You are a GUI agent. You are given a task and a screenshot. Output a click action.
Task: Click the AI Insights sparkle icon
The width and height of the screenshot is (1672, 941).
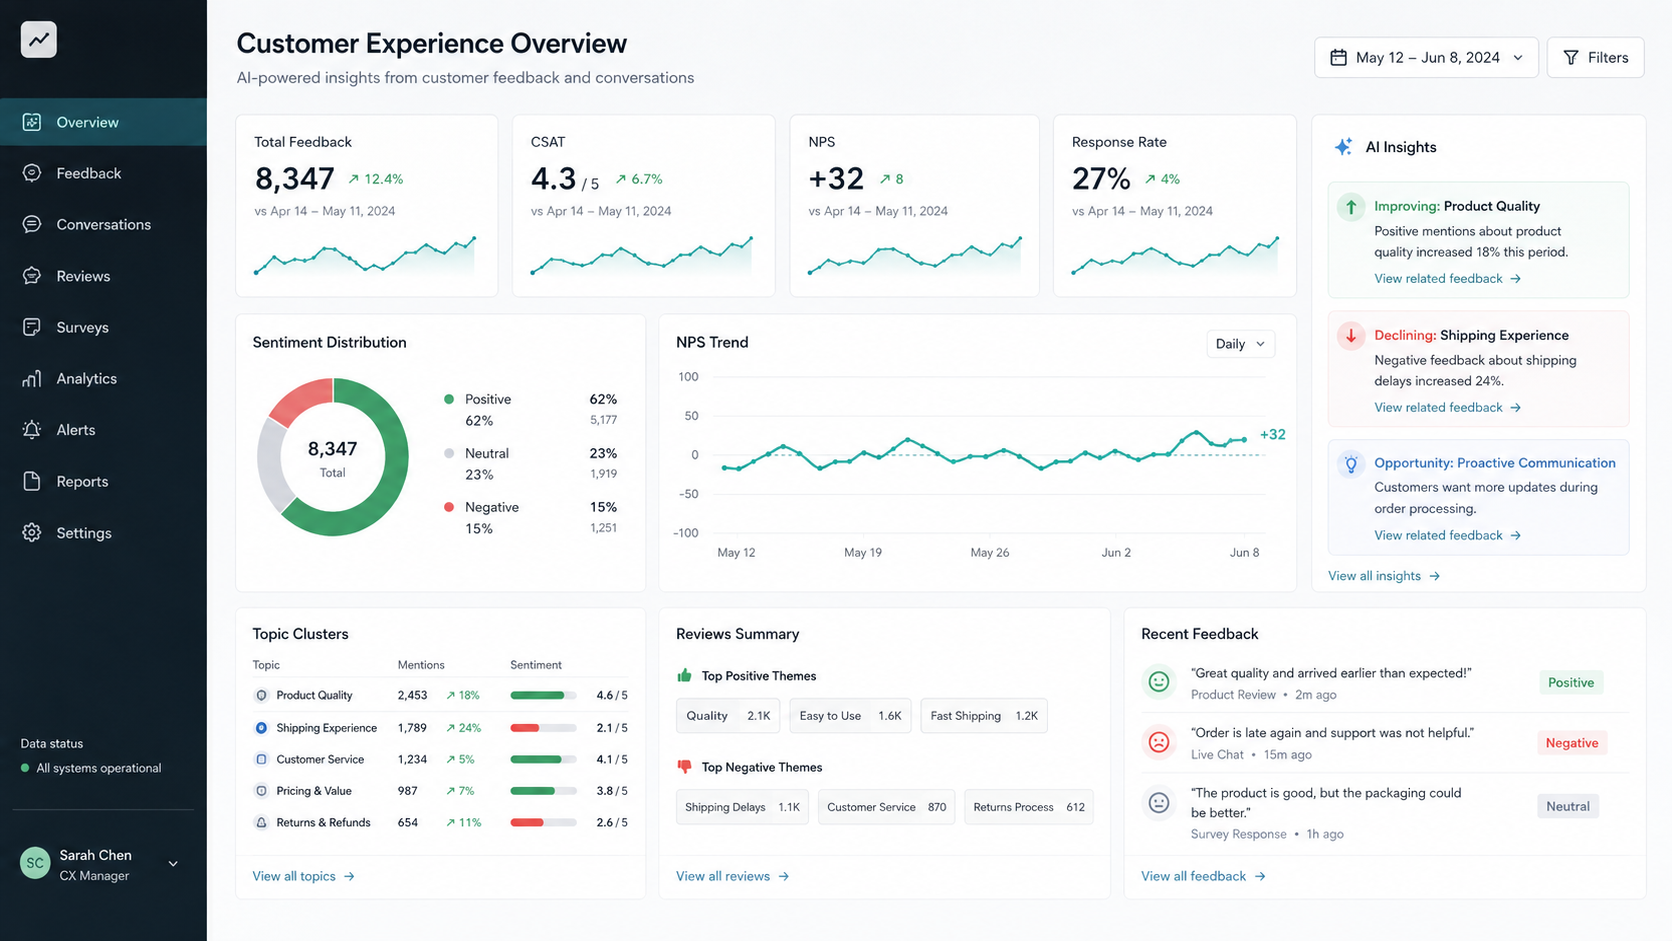click(1344, 147)
